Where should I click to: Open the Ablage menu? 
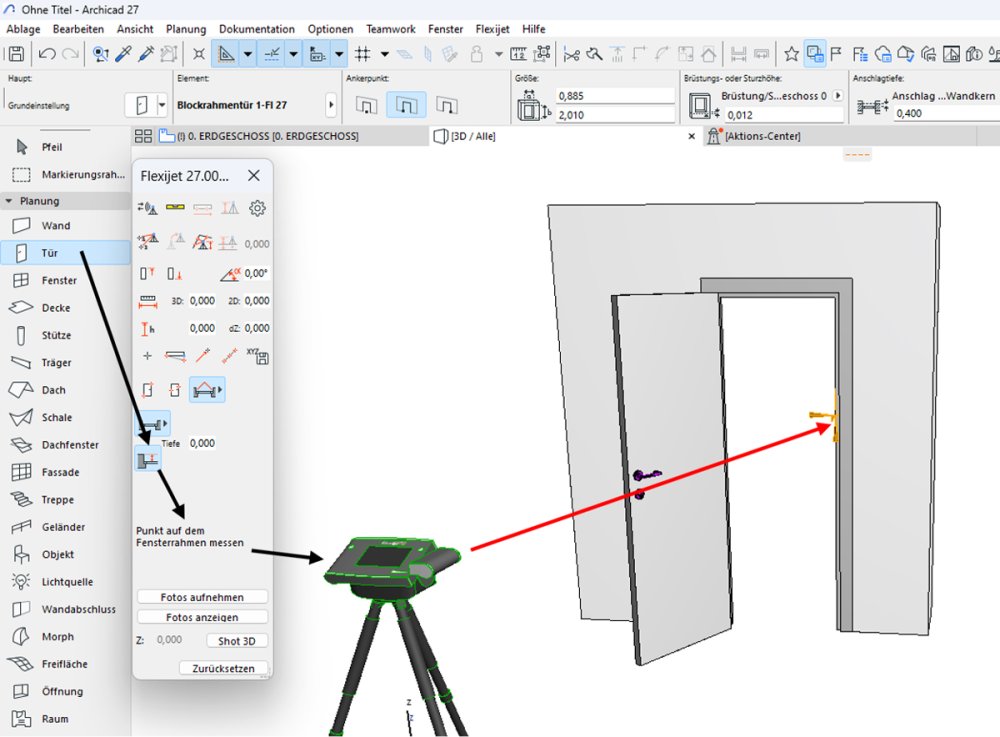[24, 29]
